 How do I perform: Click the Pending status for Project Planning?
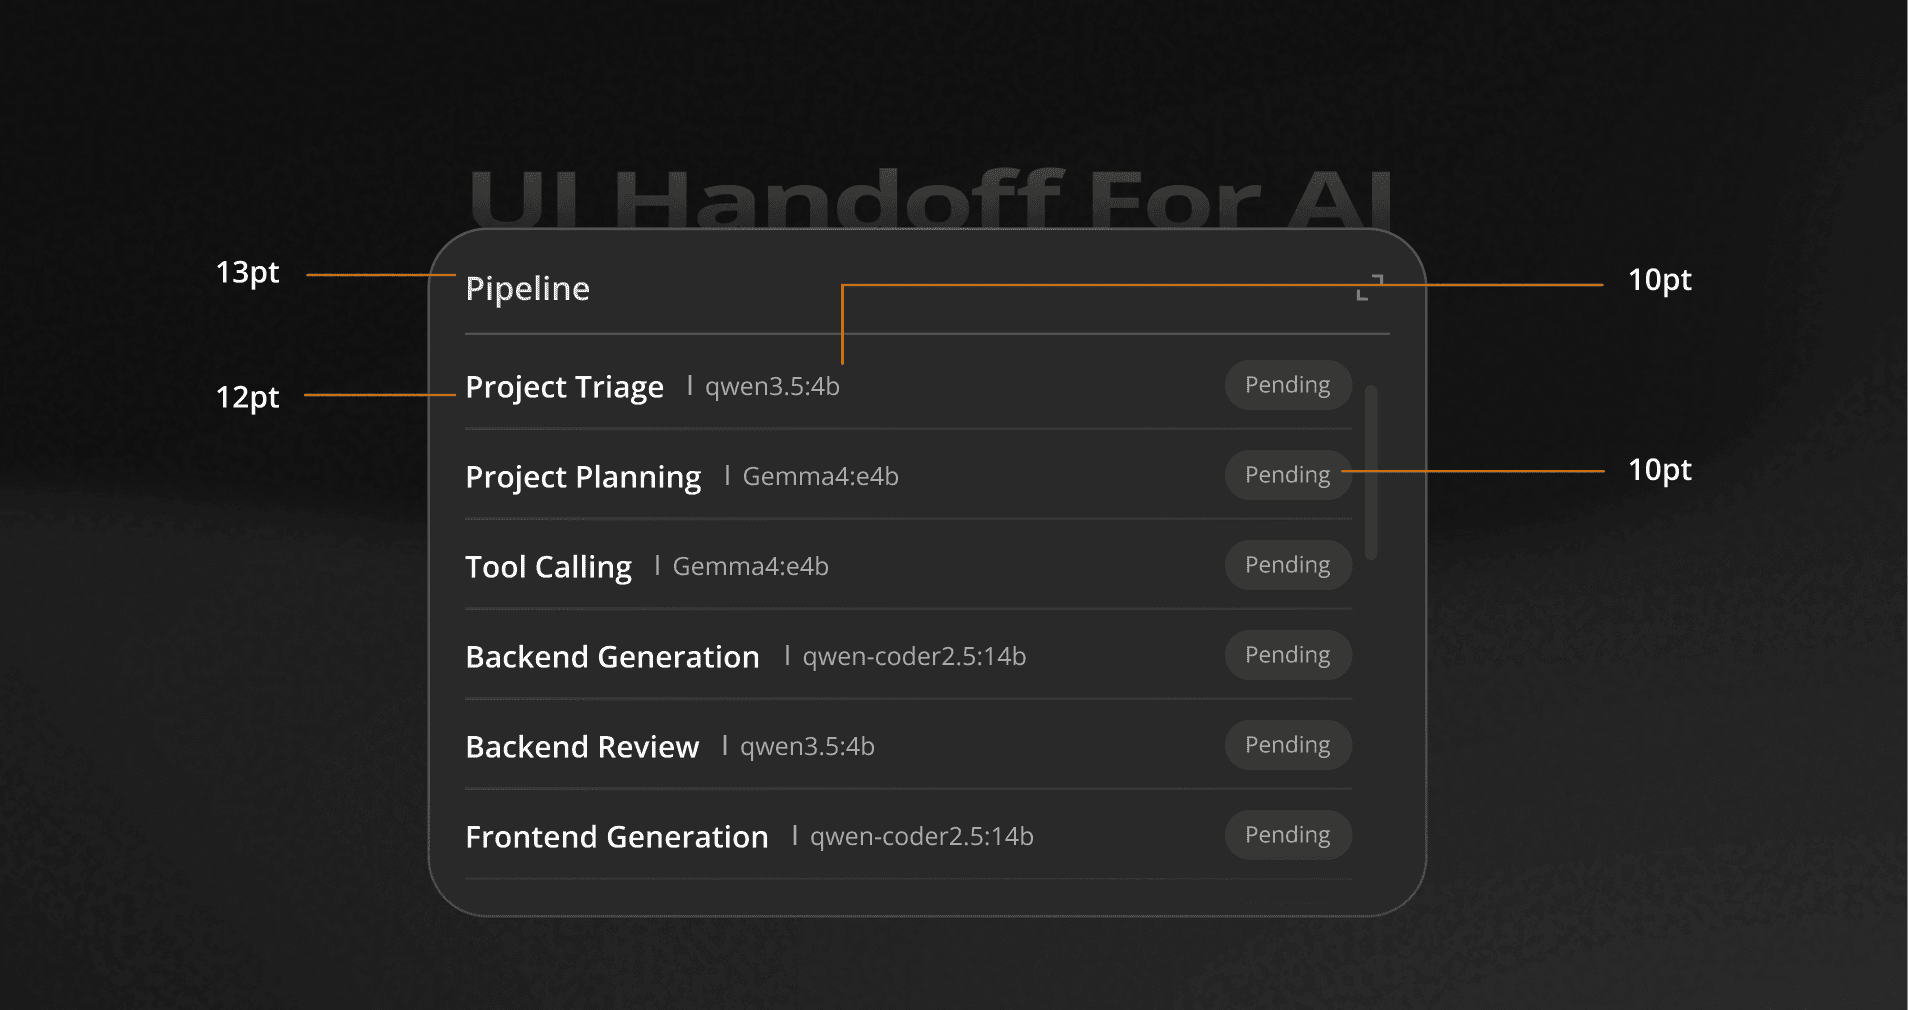(1287, 475)
